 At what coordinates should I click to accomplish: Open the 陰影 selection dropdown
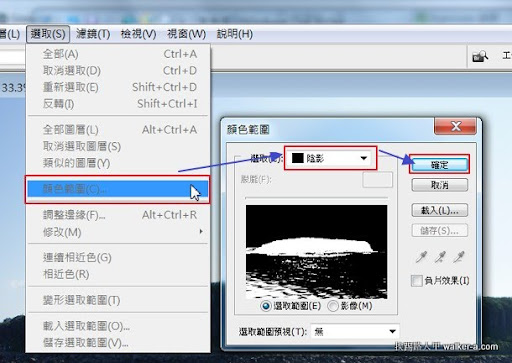point(330,158)
